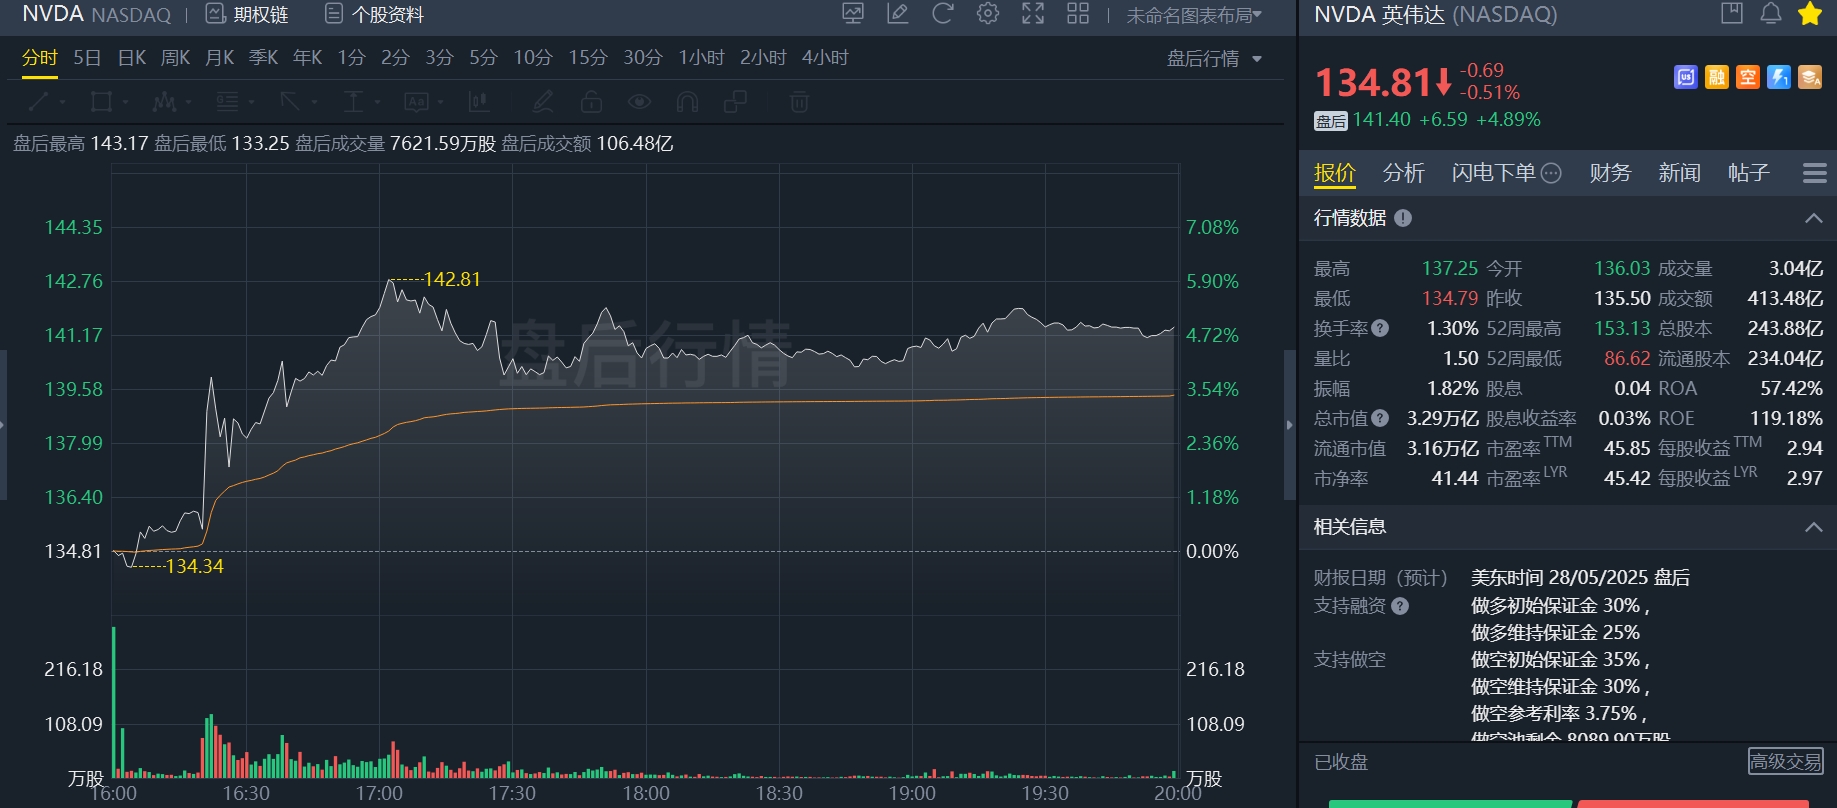Set a price alert with bell icon
1837x808 pixels.
point(1770,13)
